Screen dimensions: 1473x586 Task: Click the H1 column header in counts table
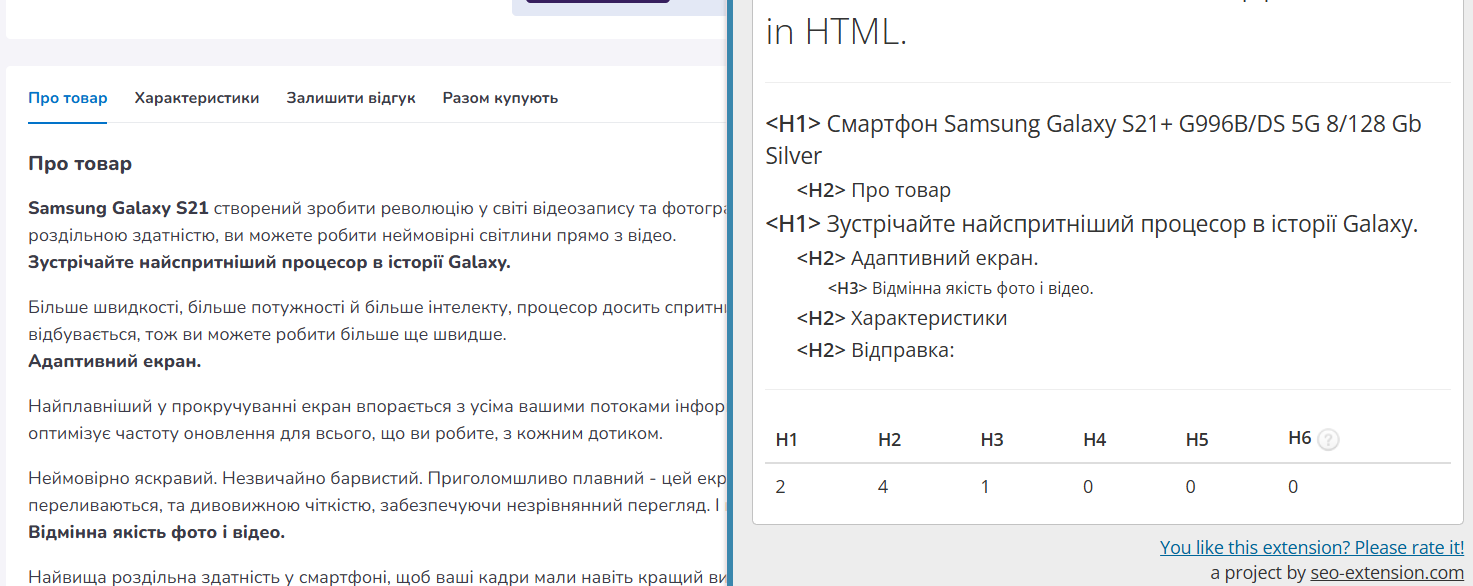pos(787,439)
